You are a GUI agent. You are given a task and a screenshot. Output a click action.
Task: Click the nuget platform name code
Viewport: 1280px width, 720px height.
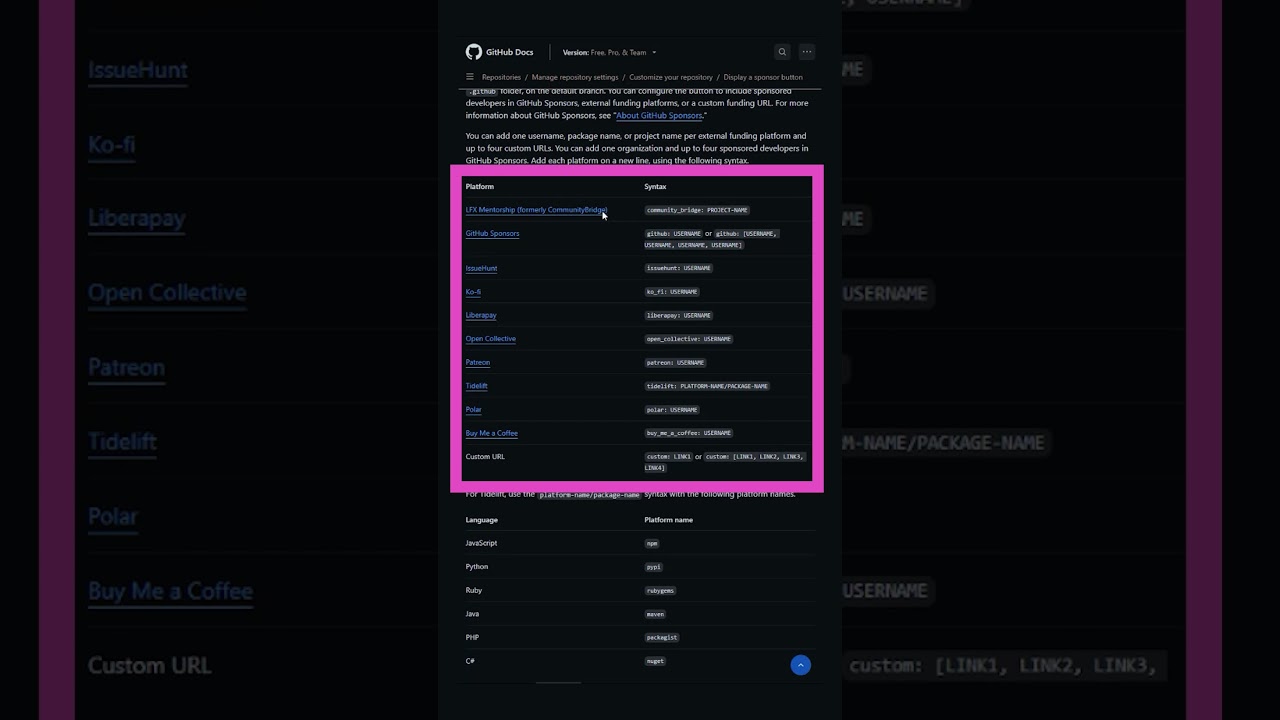click(655, 661)
